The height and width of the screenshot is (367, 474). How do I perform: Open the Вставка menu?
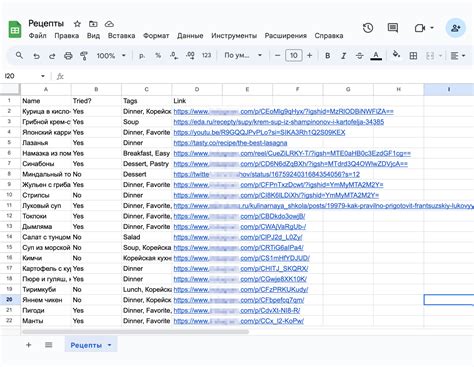click(121, 36)
